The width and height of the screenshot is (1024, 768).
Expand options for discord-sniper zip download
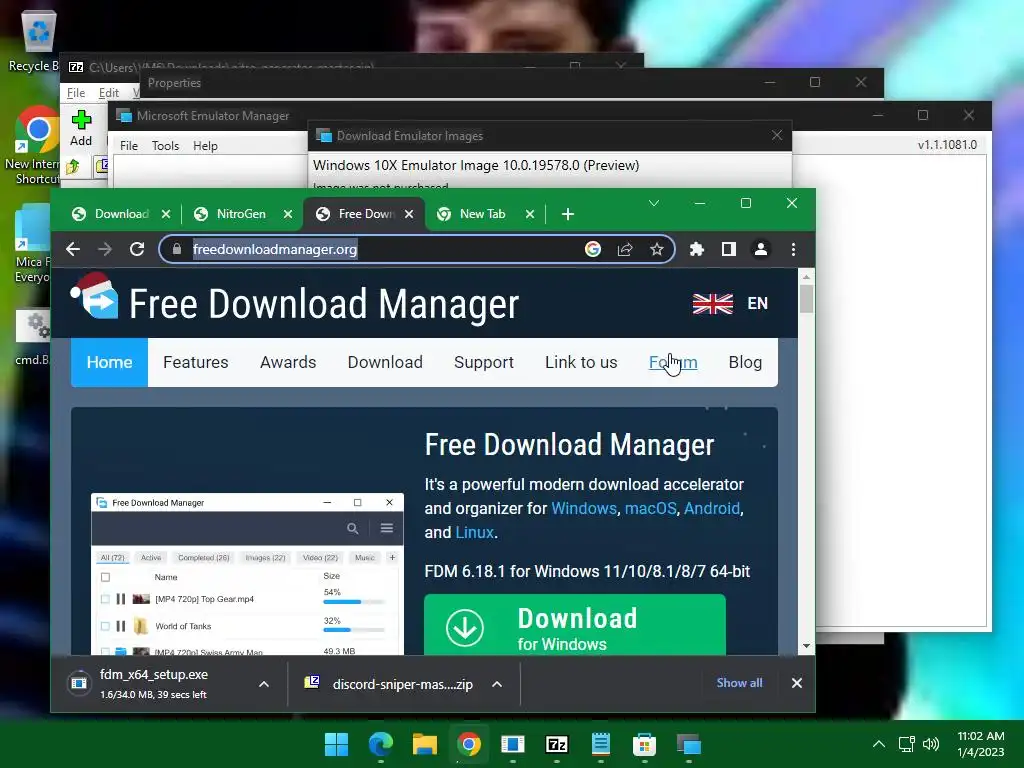497,684
